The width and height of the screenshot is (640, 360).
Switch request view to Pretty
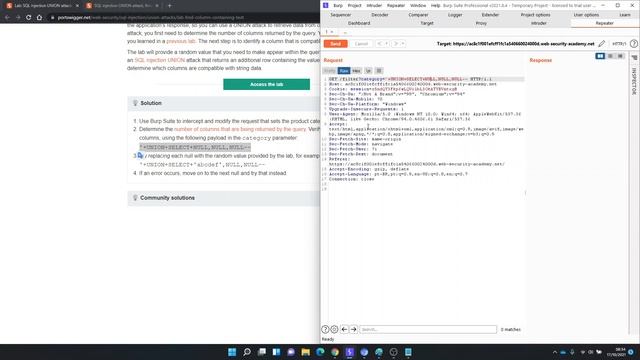[x=329, y=71]
